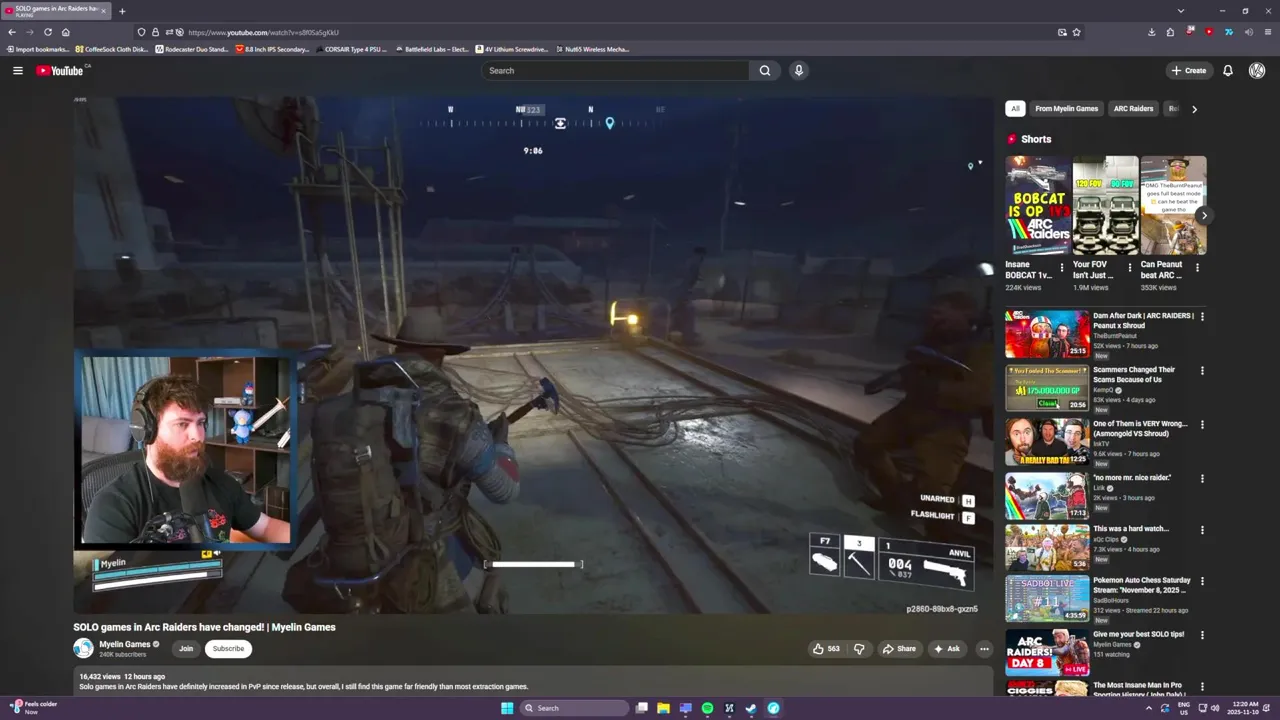Screen dimensions: 1280x720
Task: Open the YouTube notifications bell
Action: [1228, 70]
